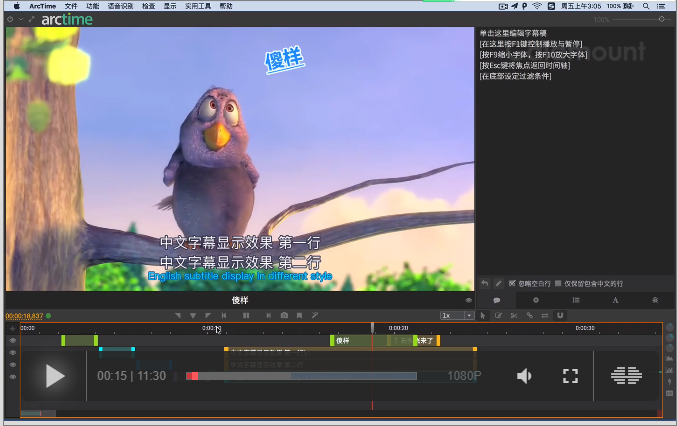Image resolution: width=678 pixels, height=426 pixels.
Task: Open the 语音识别 menu
Action: point(120,6)
